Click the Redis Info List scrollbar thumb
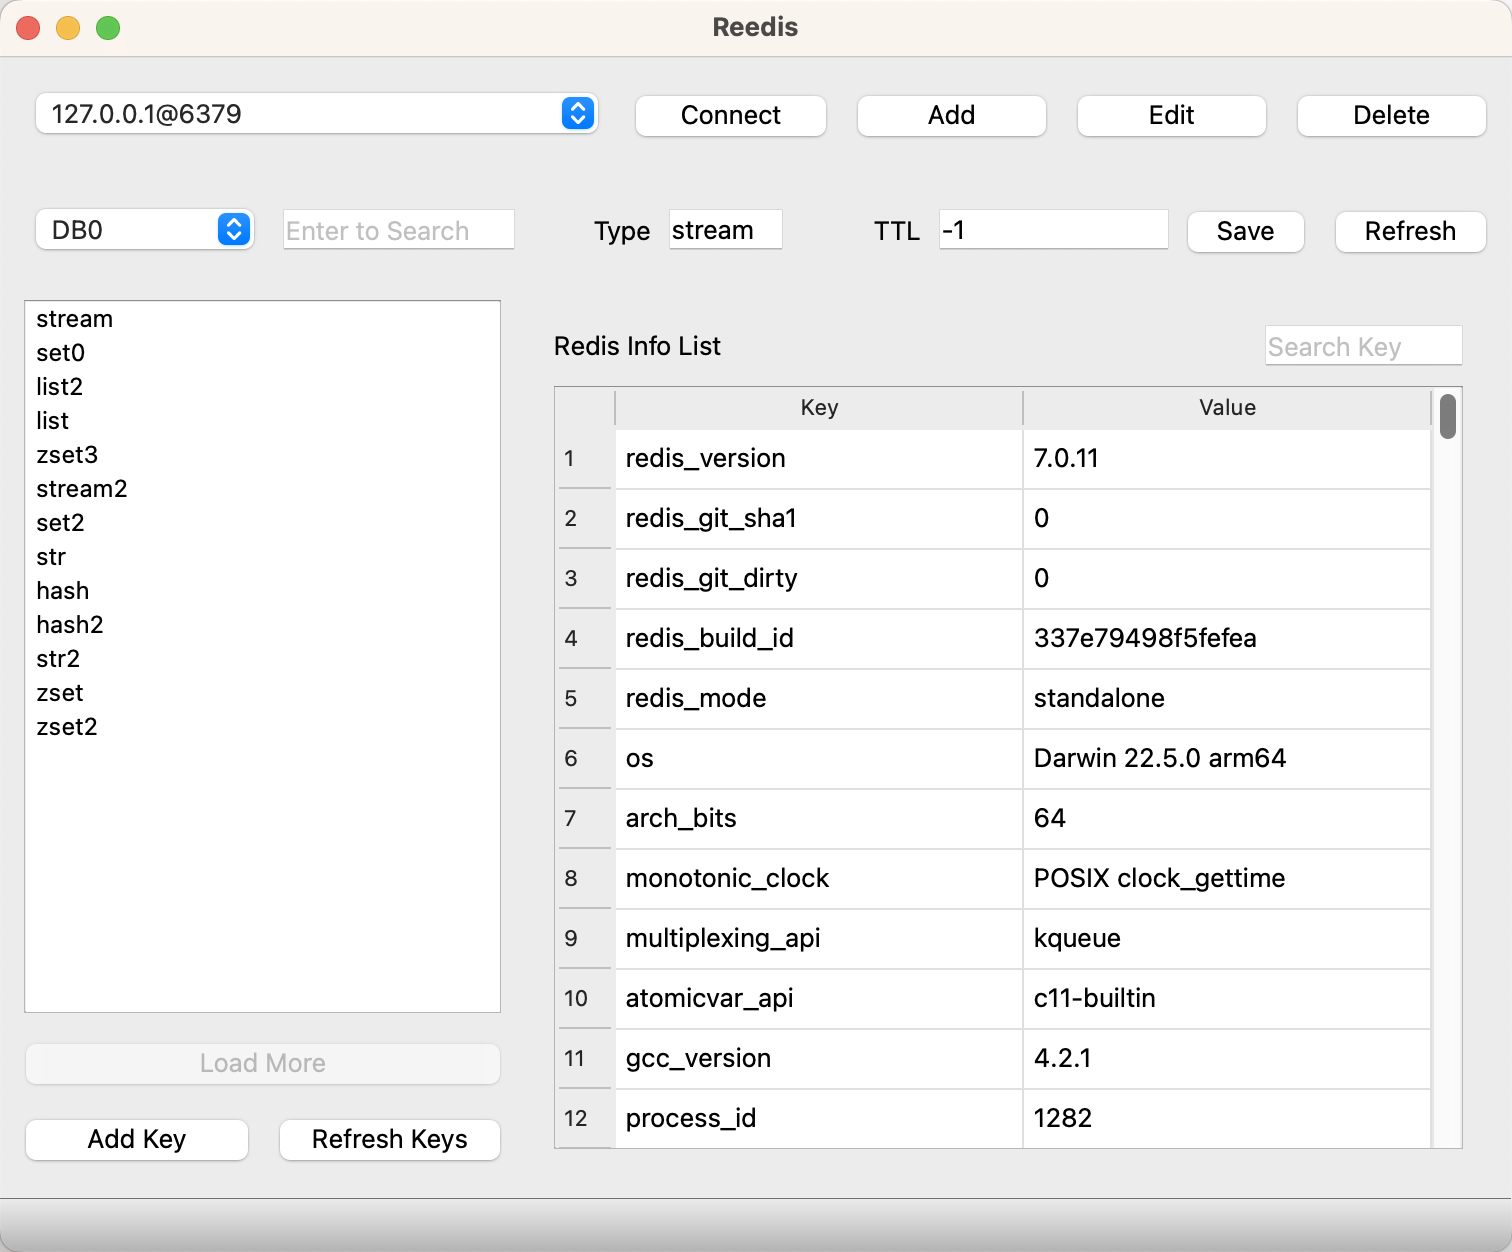The width and height of the screenshot is (1512, 1252). [1447, 416]
